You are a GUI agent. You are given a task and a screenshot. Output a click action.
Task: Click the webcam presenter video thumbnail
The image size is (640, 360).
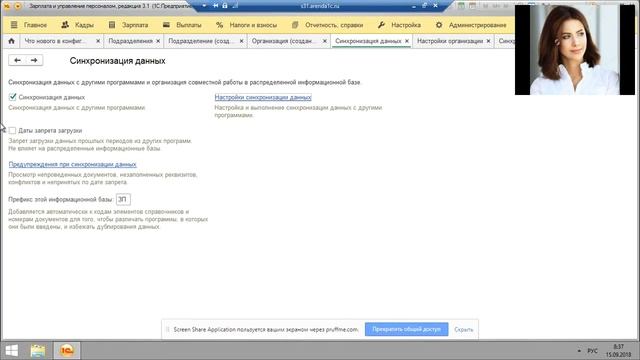click(575, 50)
